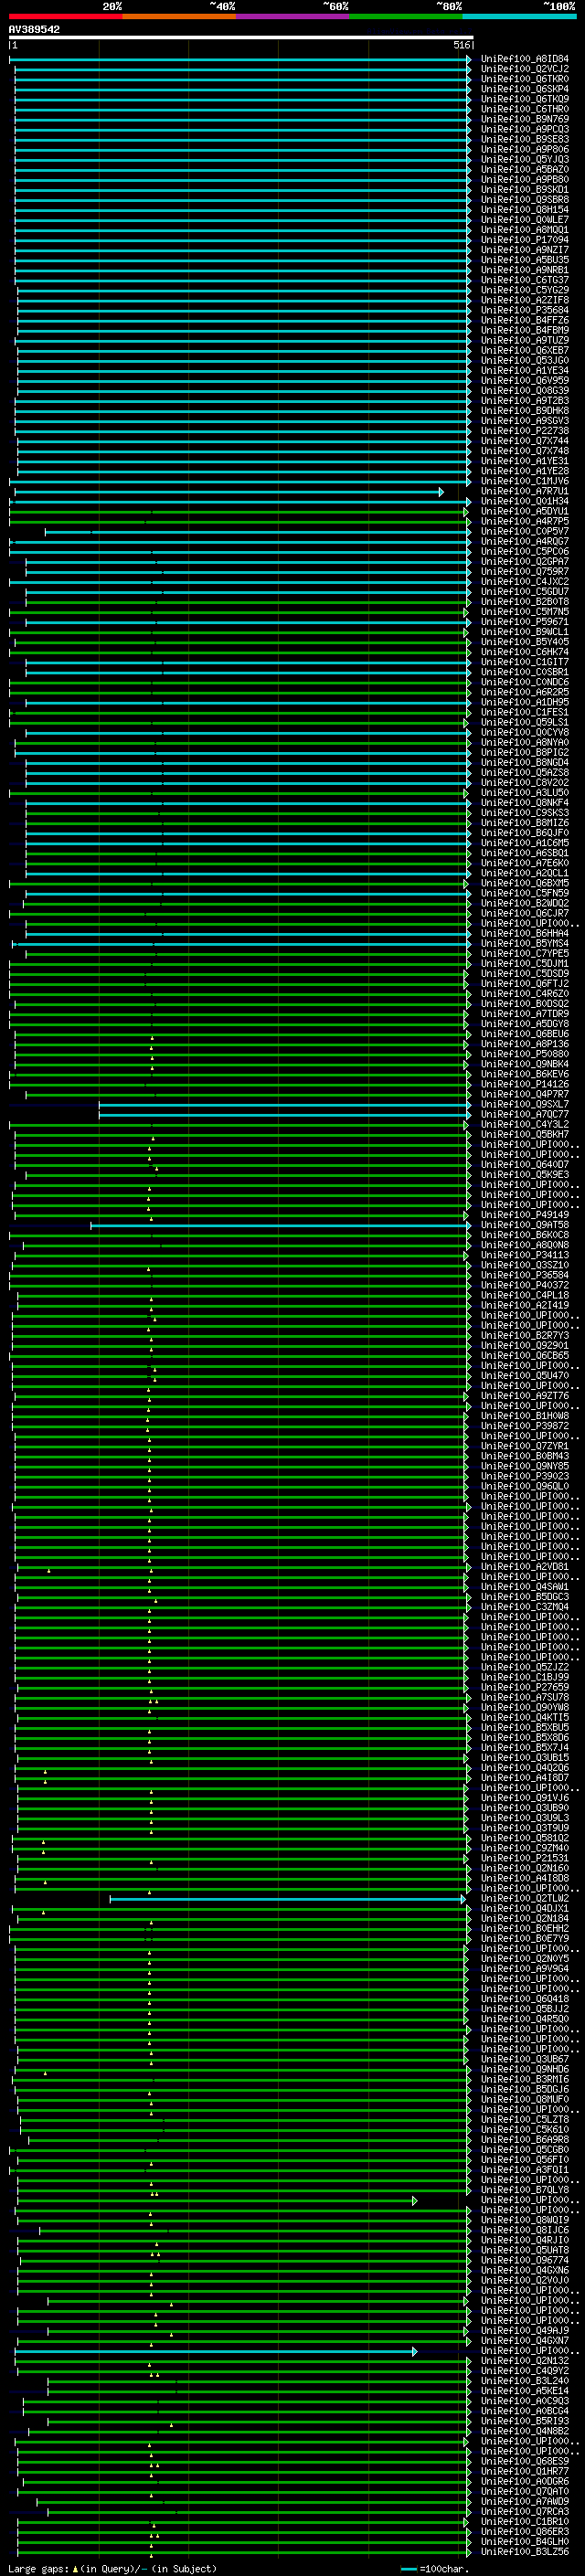This screenshot has width=585, height=2576.
Task: Select the UniRef100_Q91VJ6 label
Action: 525,1797
